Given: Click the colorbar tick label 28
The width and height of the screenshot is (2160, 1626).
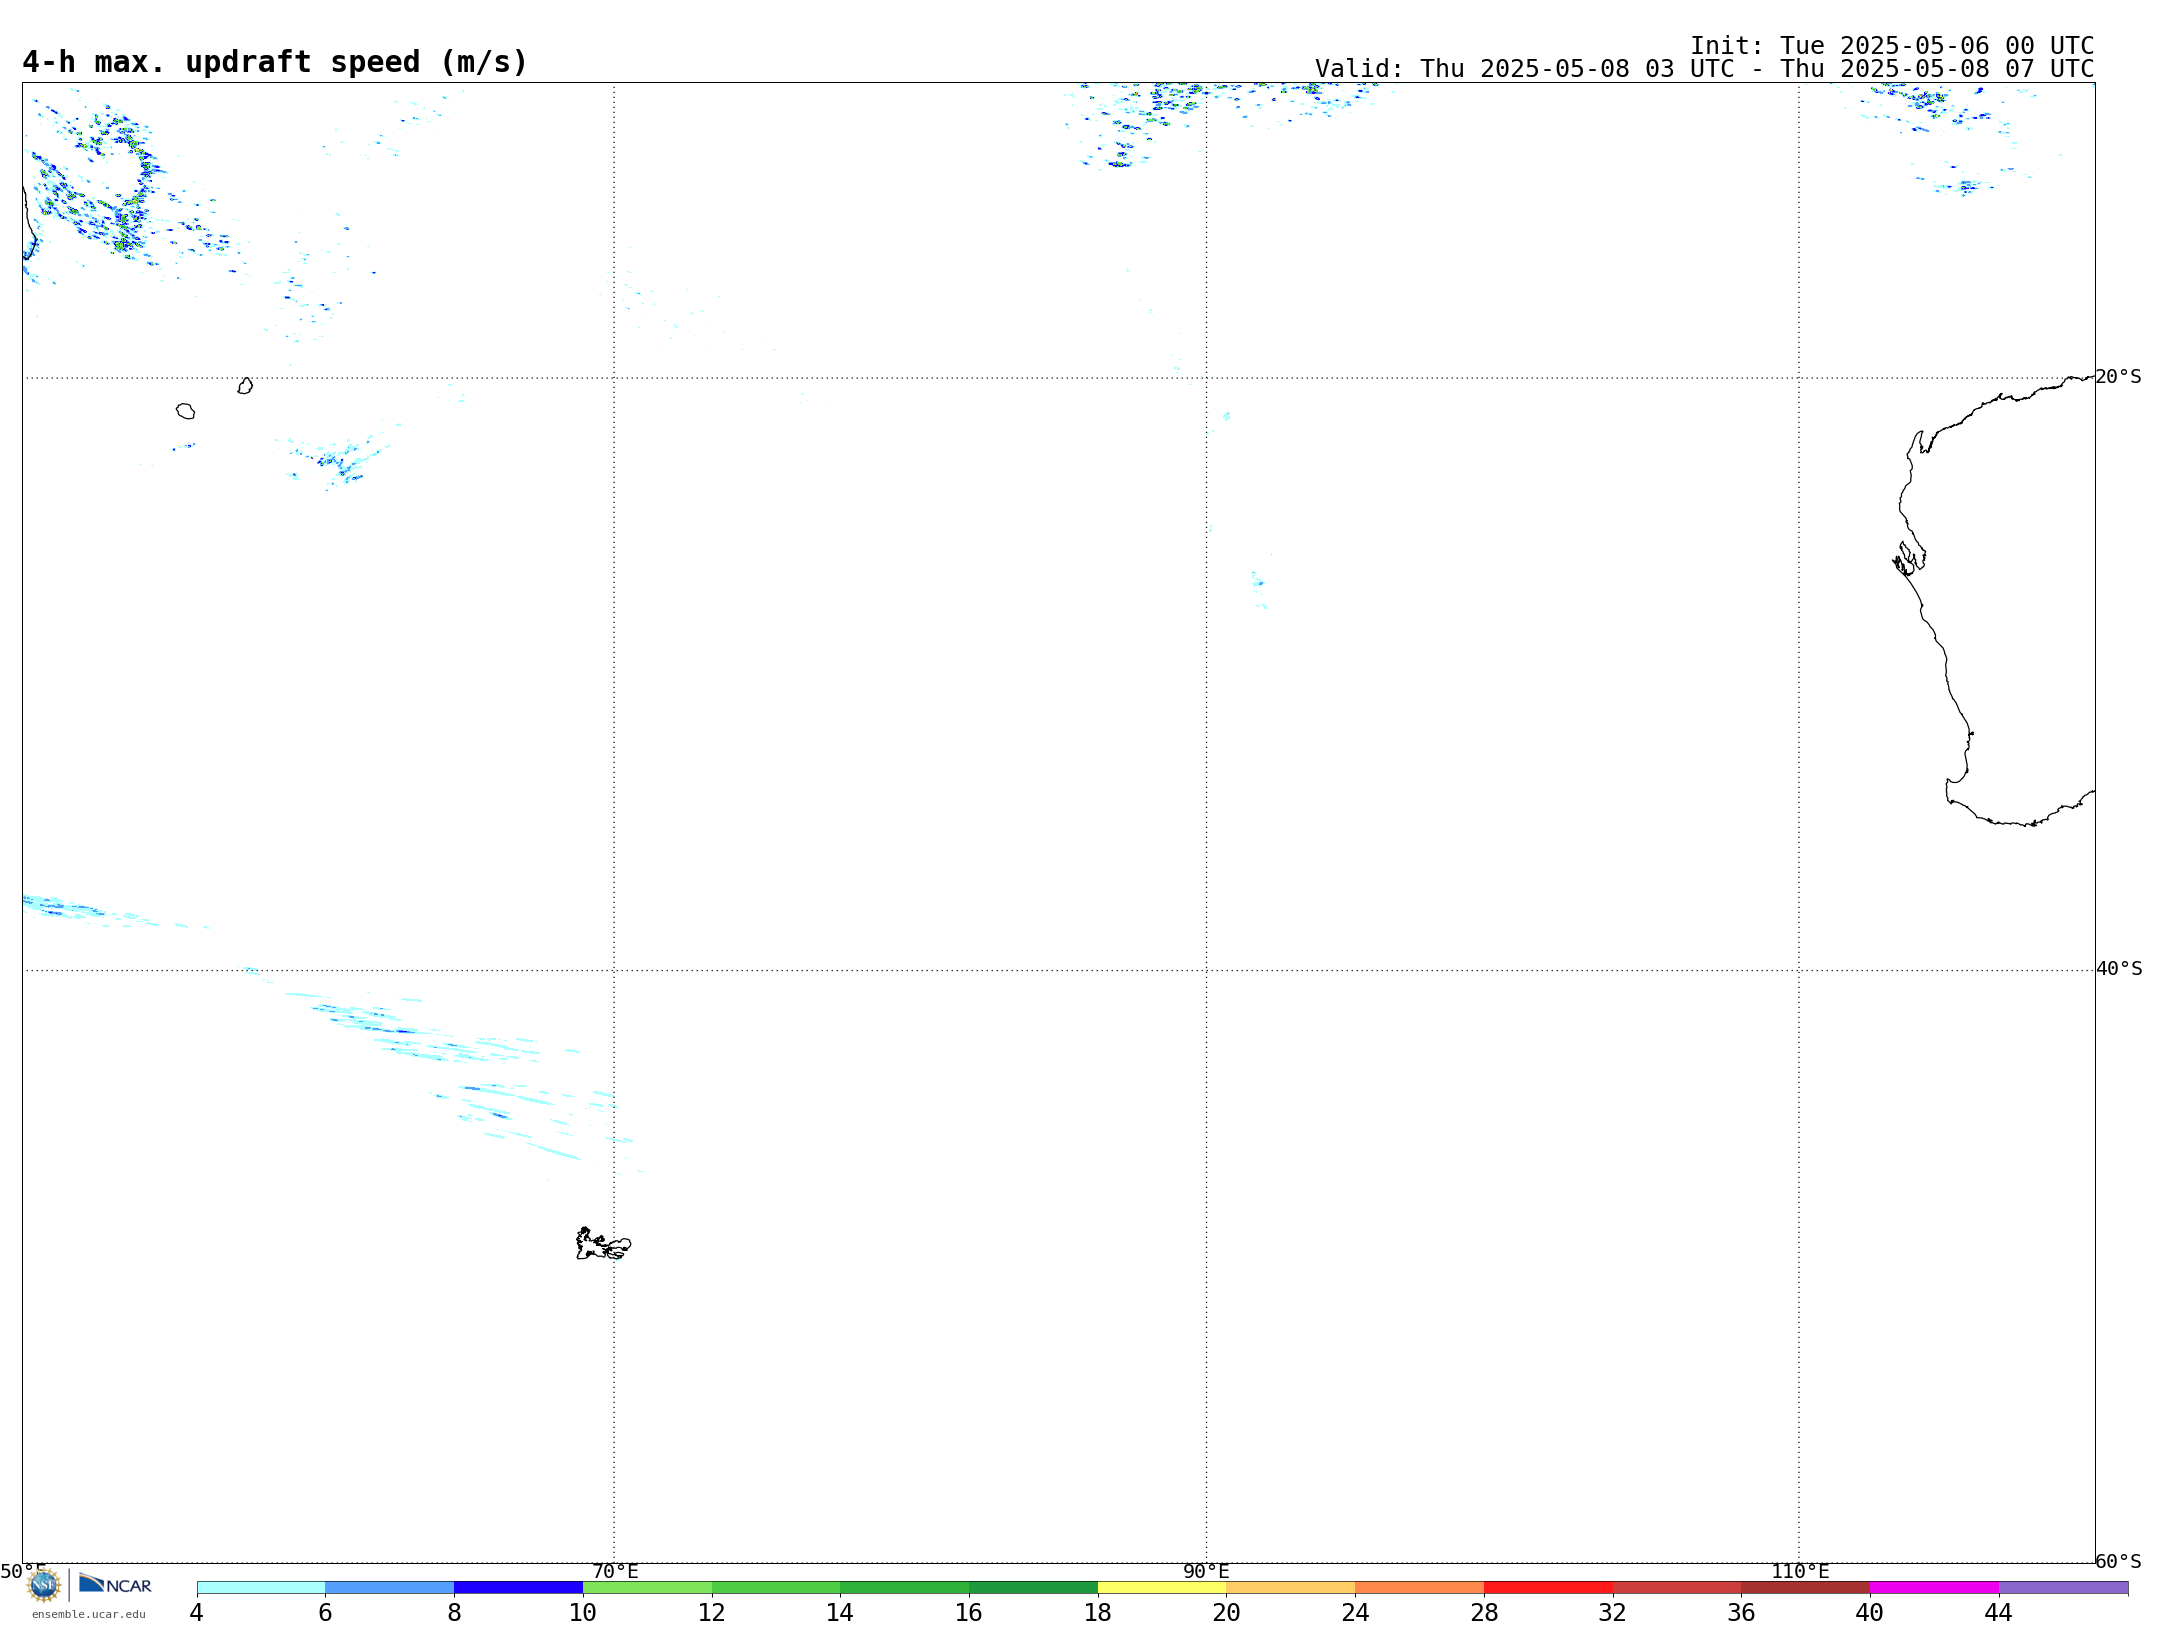Looking at the screenshot, I should [1484, 1612].
